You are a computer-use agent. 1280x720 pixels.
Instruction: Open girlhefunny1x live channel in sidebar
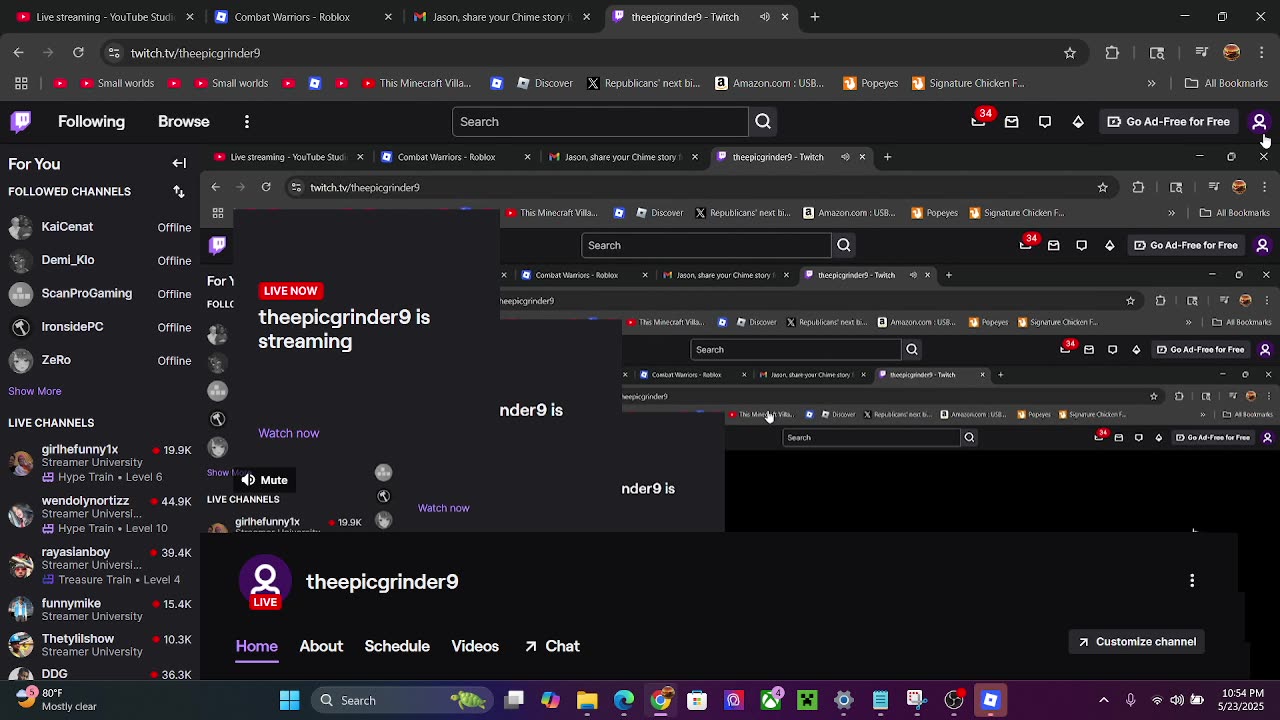point(99,463)
